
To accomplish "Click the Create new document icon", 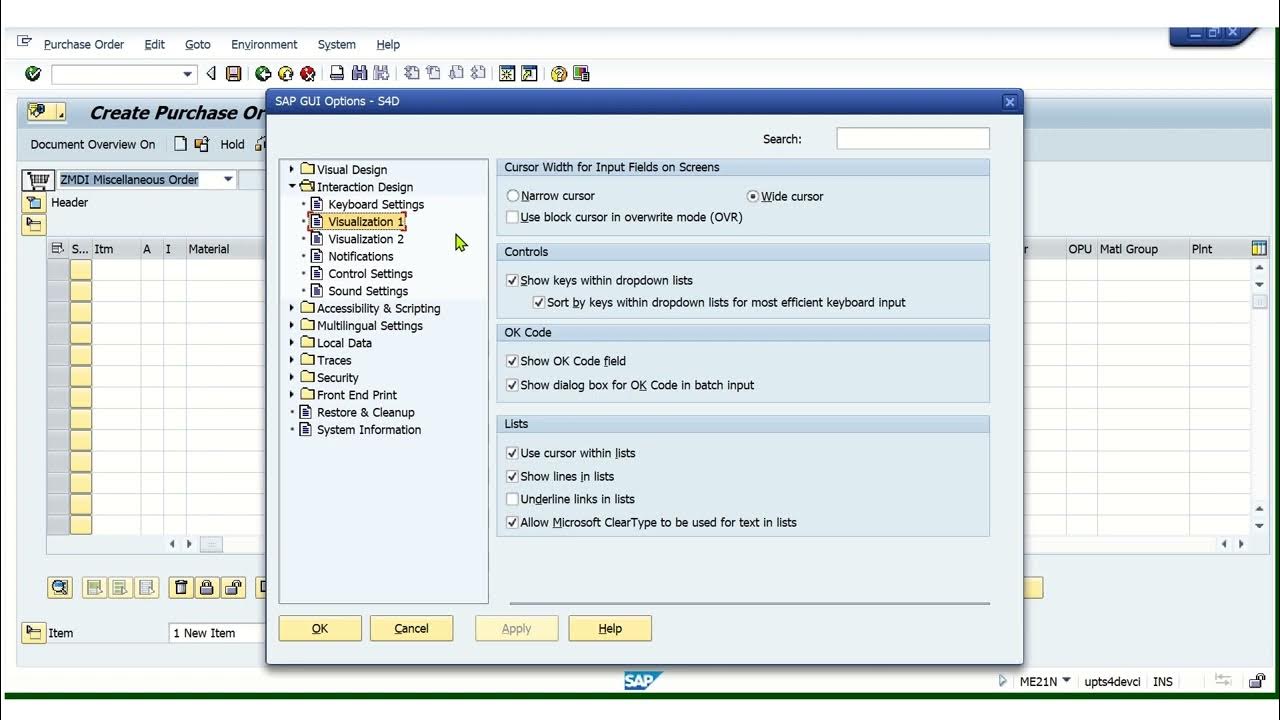I will click(x=180, y=144).
